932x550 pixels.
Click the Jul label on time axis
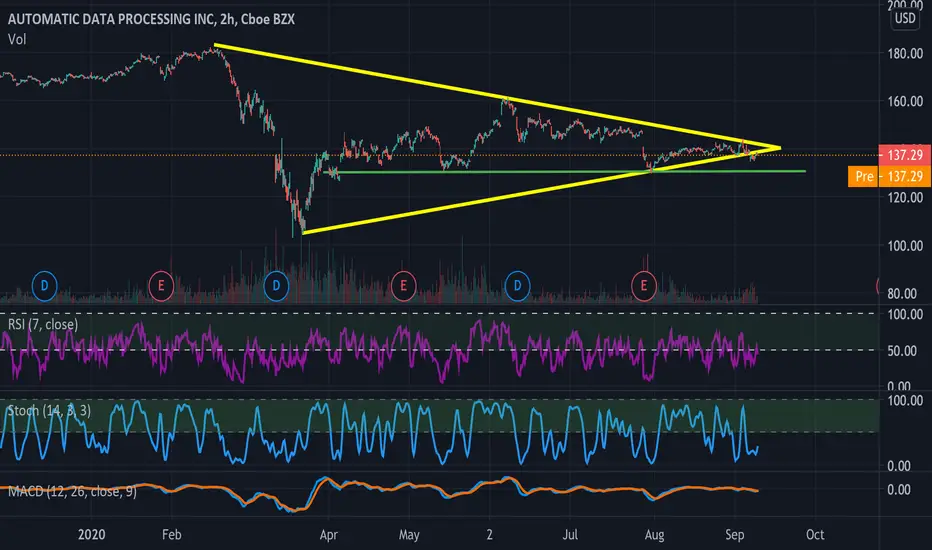pos(570,535)
